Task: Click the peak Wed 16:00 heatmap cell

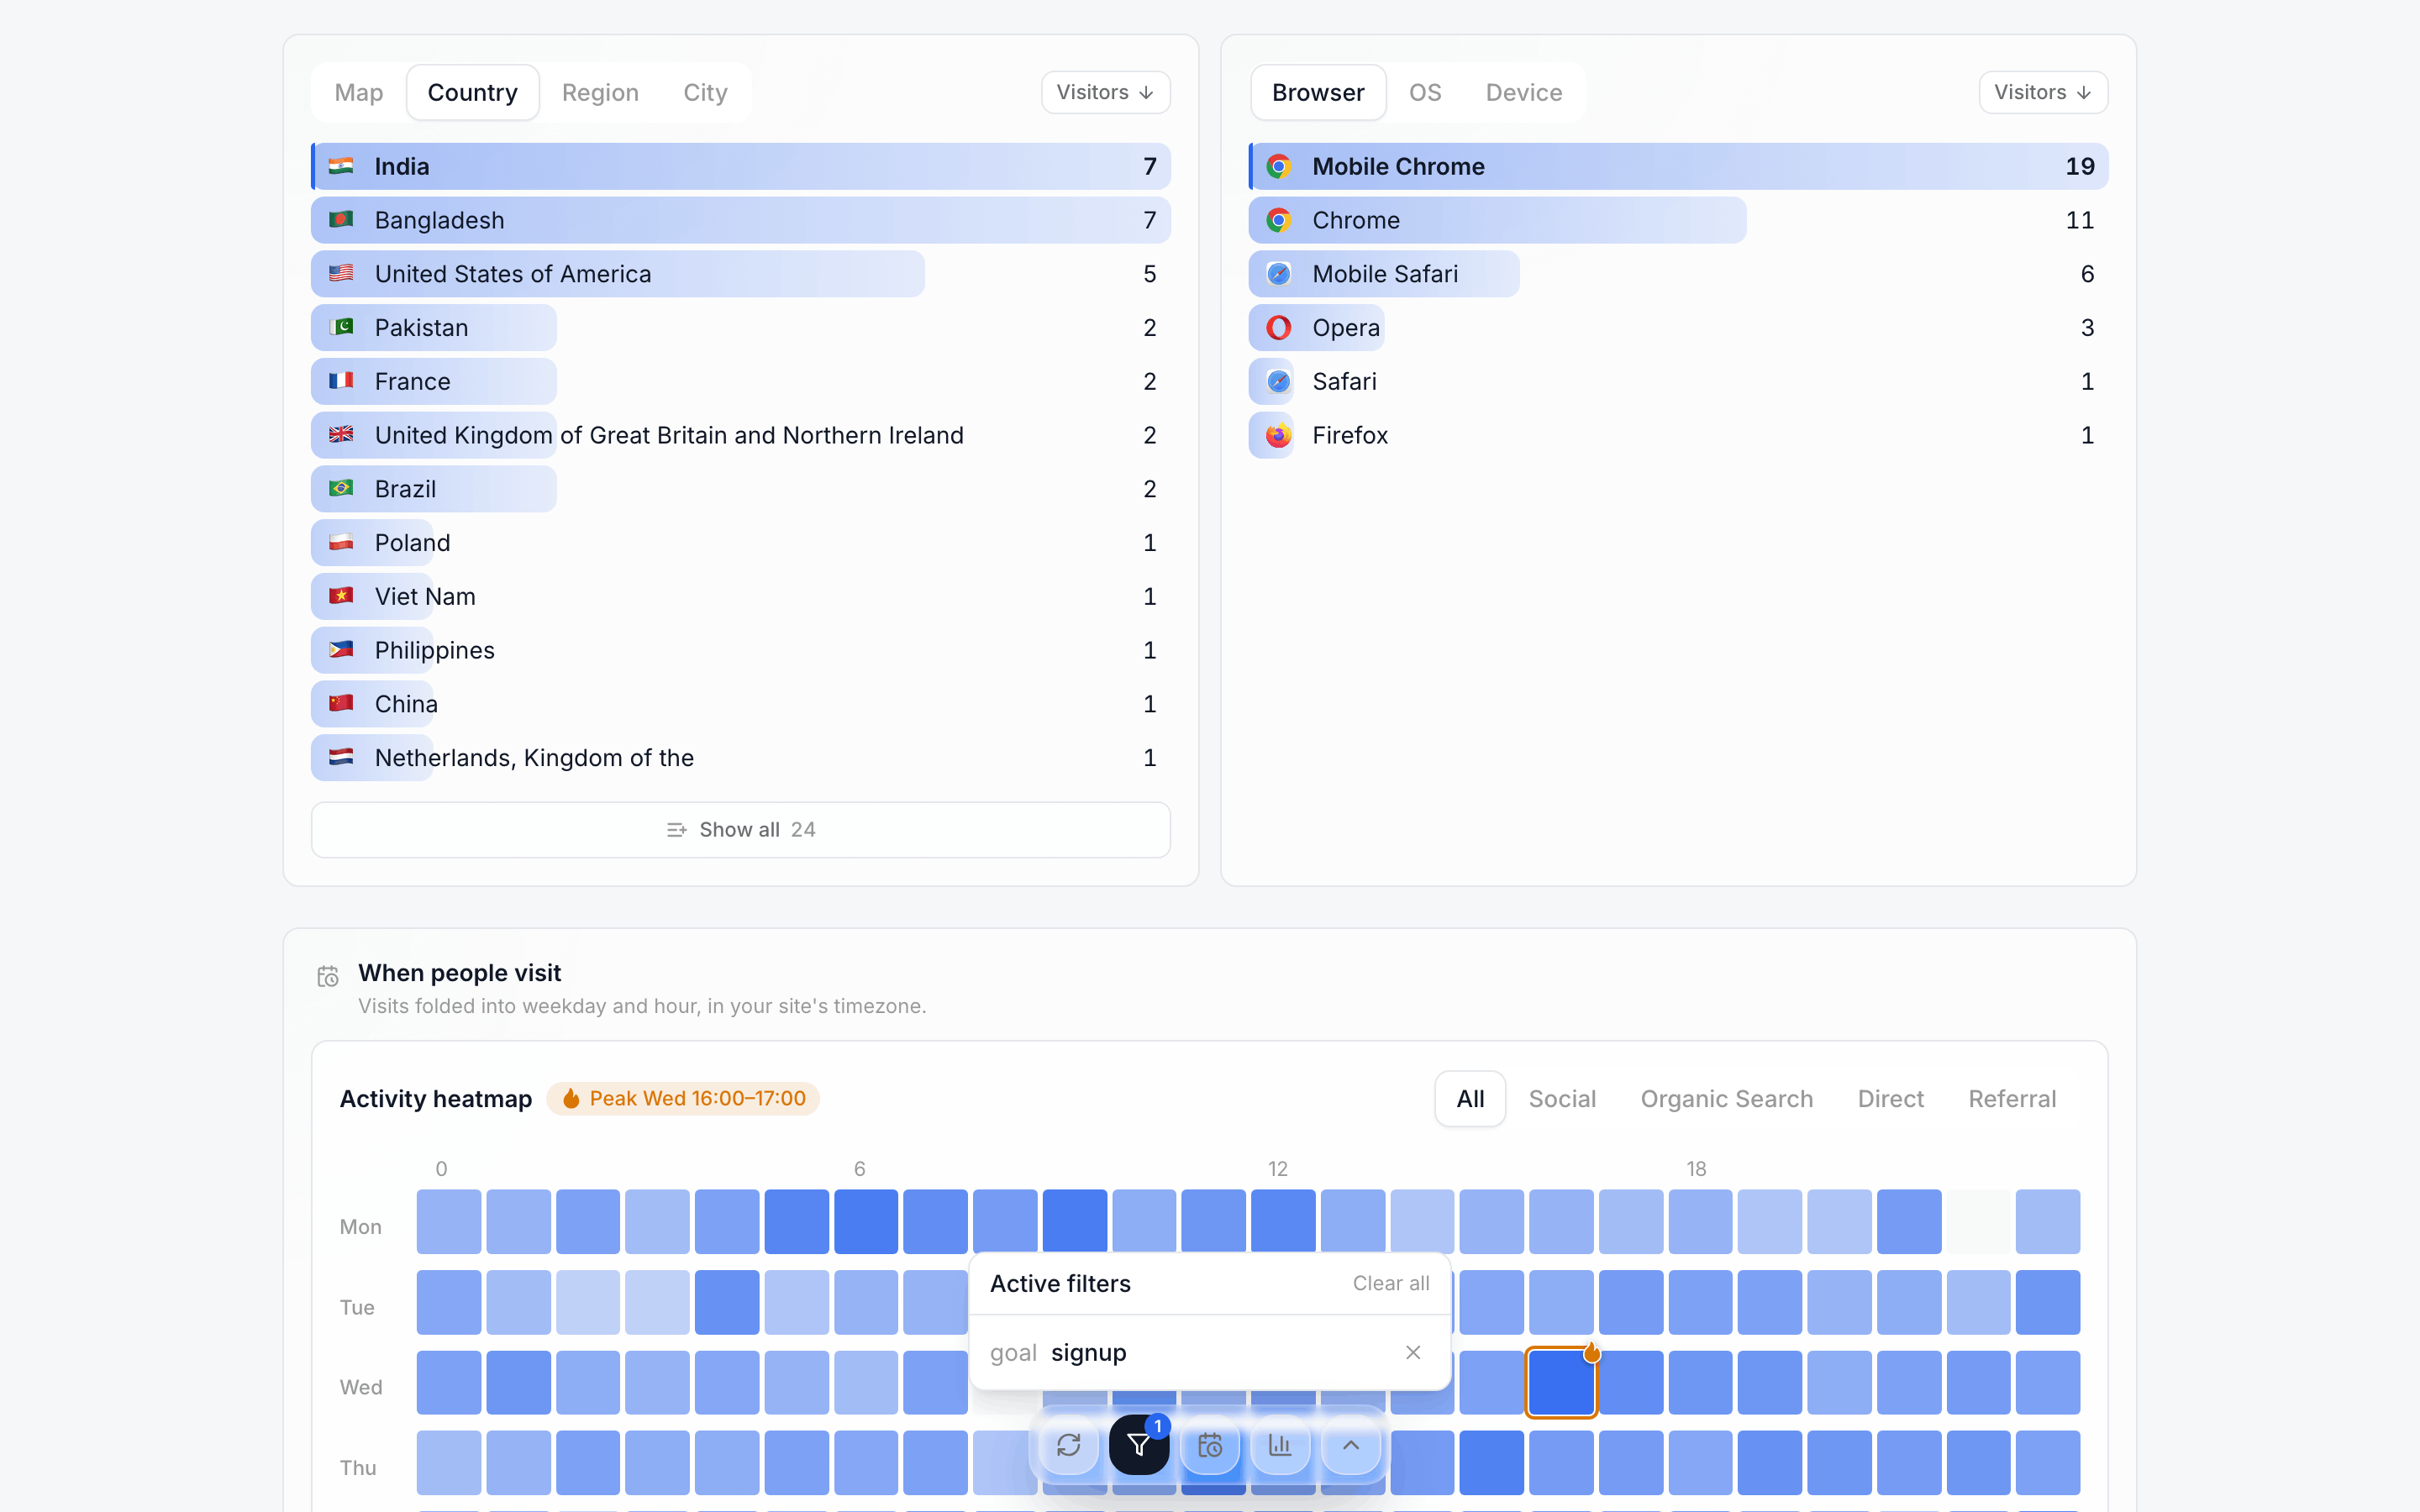Action: 1561,1382
